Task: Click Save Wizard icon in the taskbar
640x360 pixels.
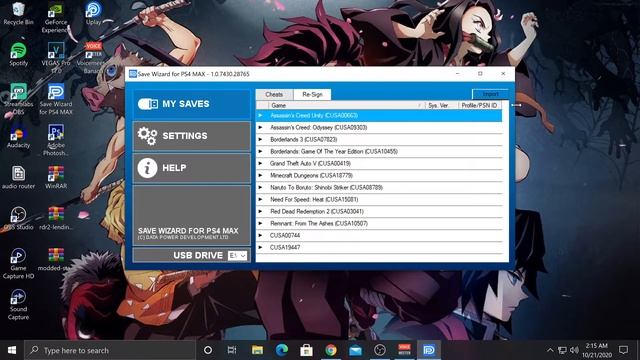Action: (x=429, y=350)
